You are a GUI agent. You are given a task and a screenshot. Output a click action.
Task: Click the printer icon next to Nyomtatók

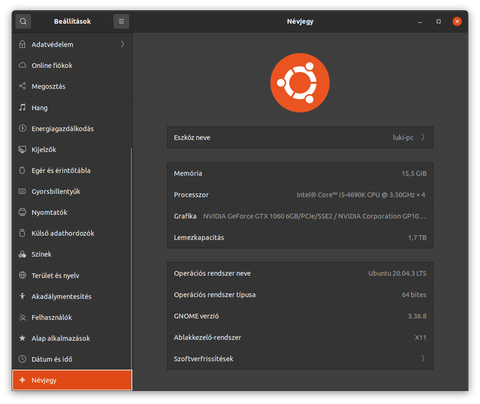(22, 212)
